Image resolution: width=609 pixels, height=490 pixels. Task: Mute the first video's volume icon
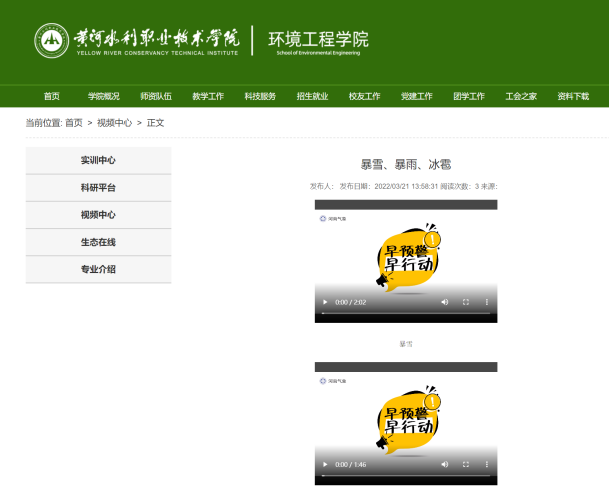(444, 301)
